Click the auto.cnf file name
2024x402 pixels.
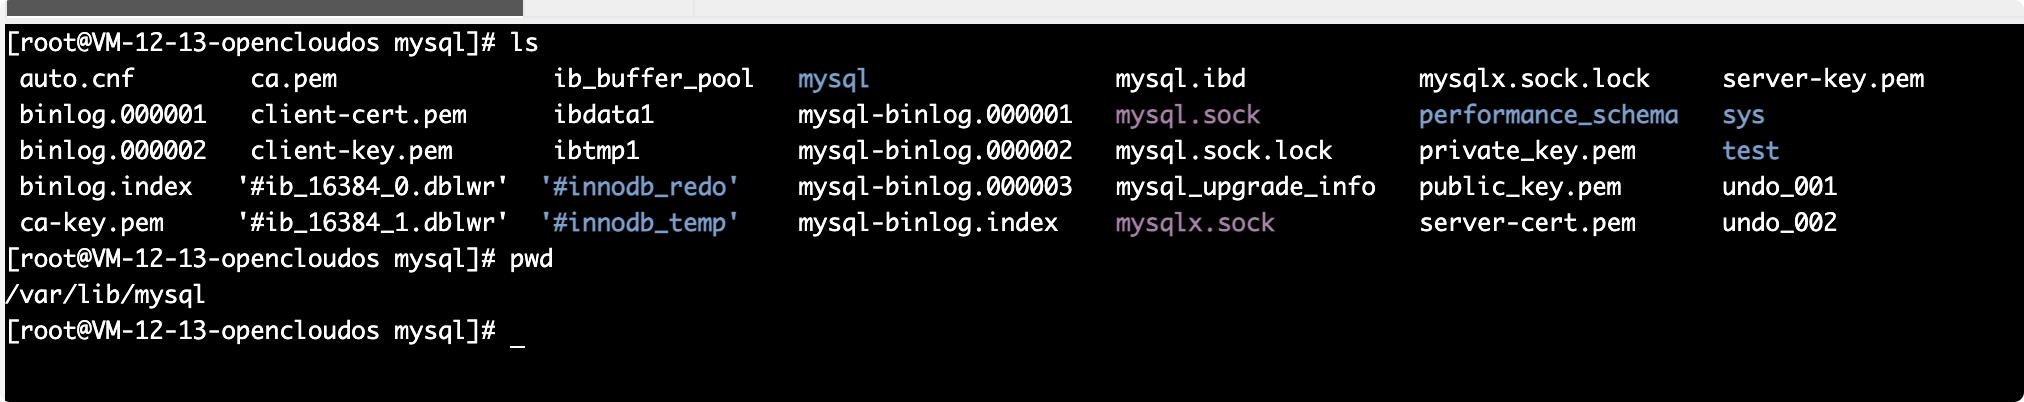click(77, 79)
